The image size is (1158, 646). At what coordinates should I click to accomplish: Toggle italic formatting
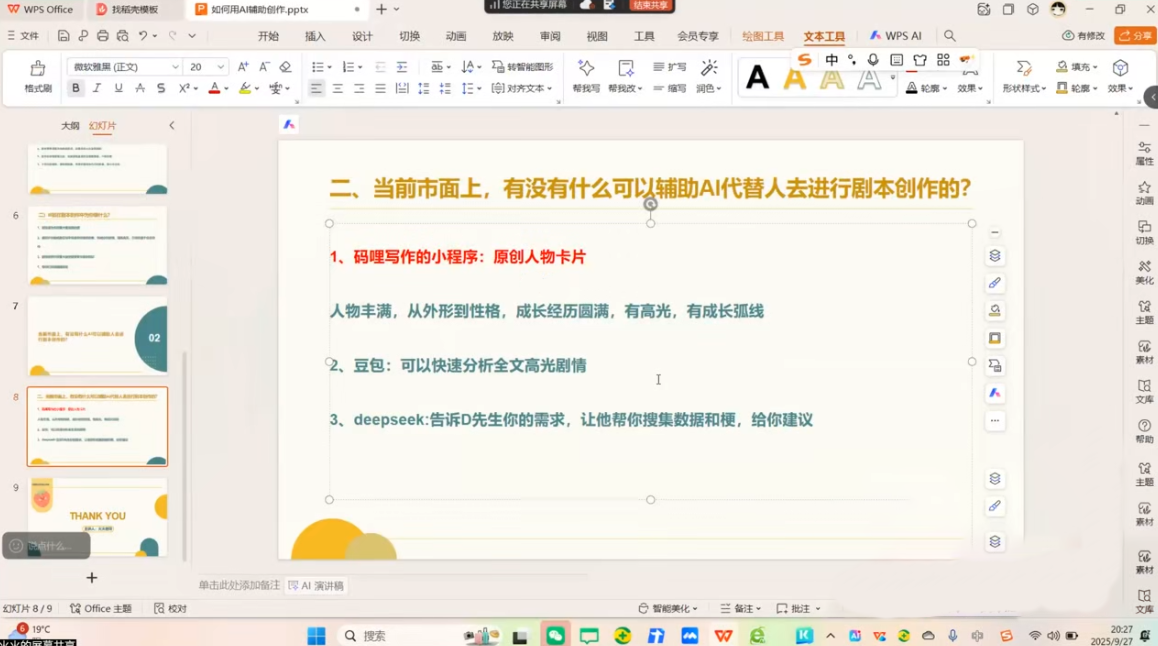97,88
